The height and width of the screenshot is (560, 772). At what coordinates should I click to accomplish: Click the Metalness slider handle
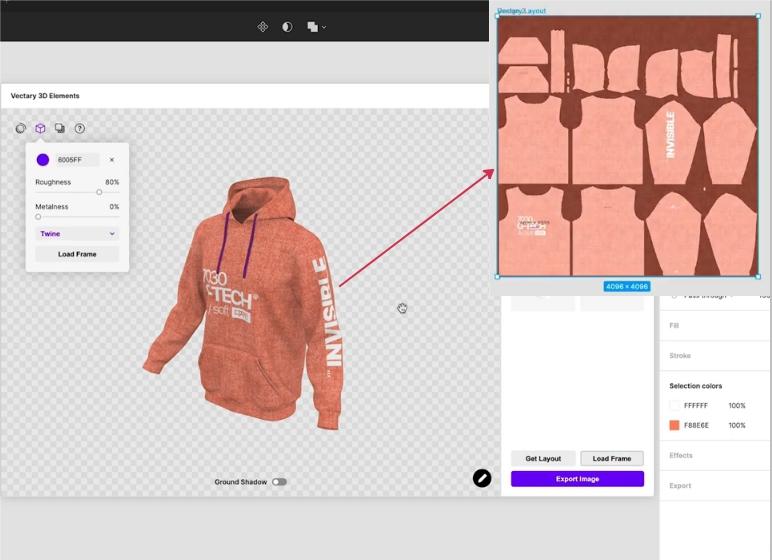pos(38,216)
